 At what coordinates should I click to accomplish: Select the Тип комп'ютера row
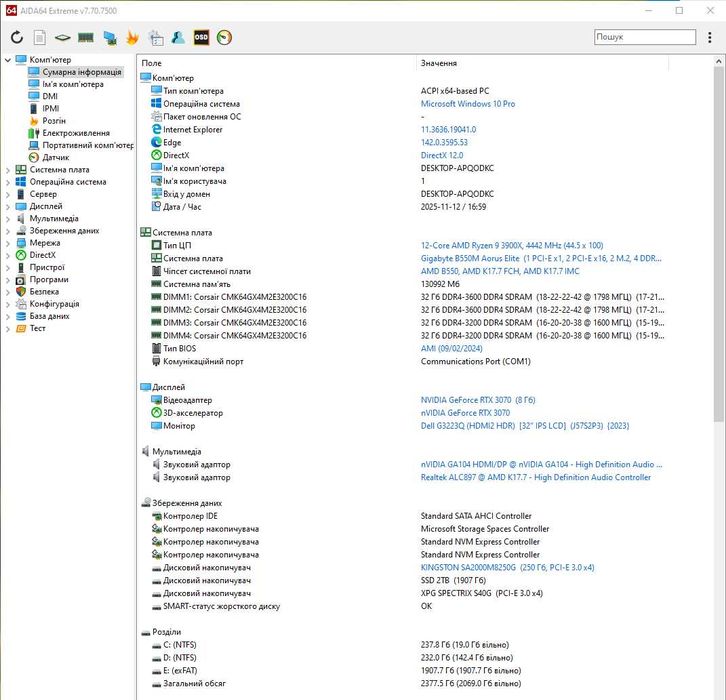403,91
